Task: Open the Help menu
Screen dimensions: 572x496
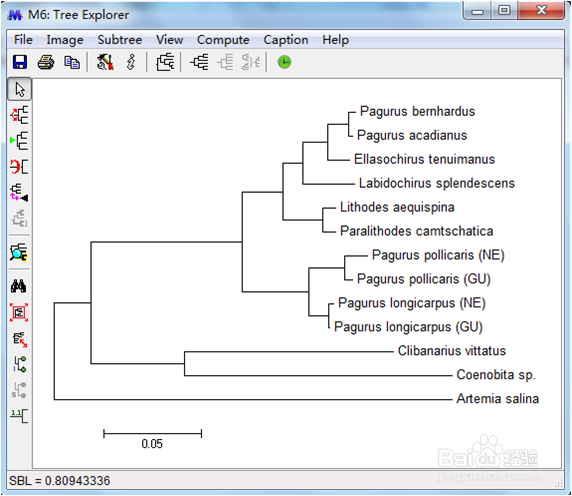Action: point(336,40)
